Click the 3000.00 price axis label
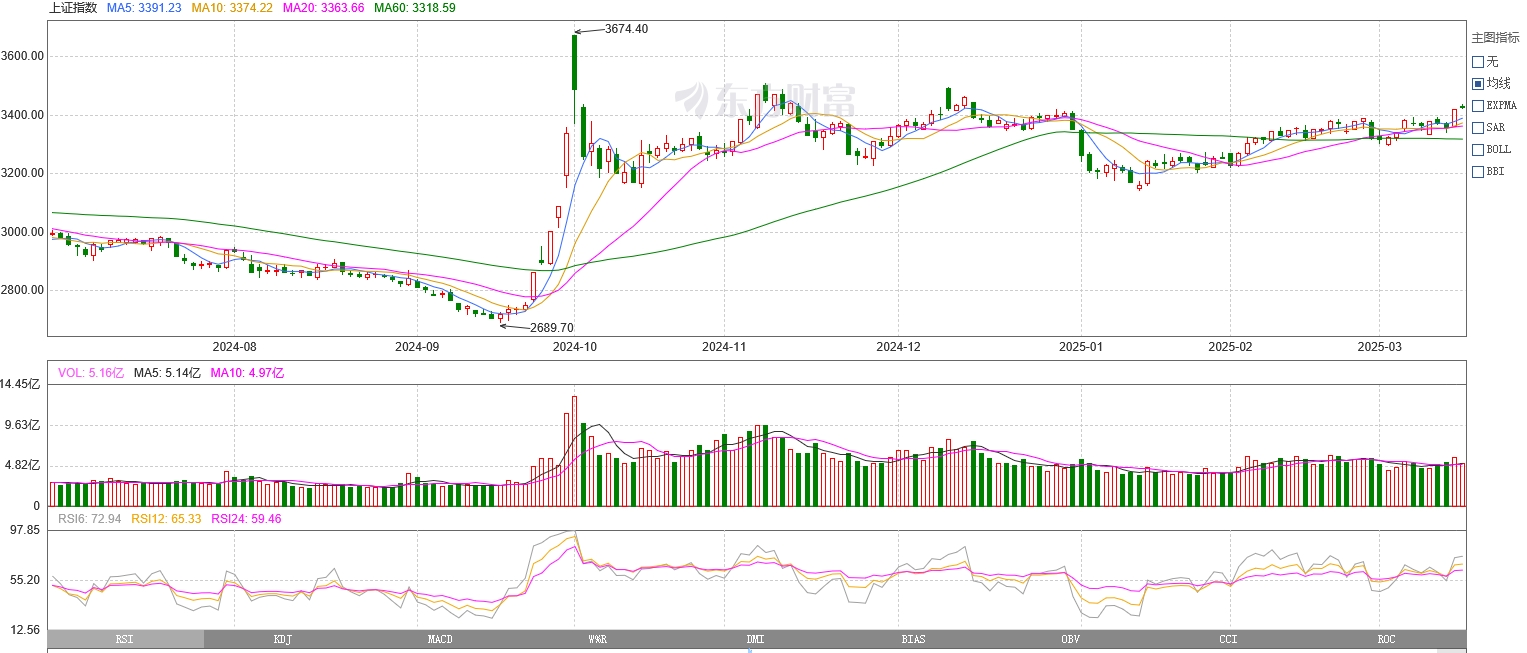The width and height of the screenshot is (1527, 653). click(23, 232)
